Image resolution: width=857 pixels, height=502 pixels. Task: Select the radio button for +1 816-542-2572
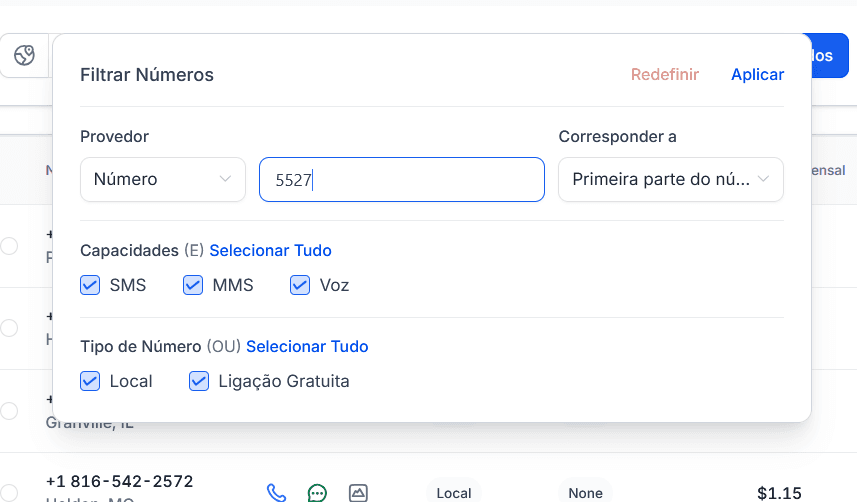(9, 493)
